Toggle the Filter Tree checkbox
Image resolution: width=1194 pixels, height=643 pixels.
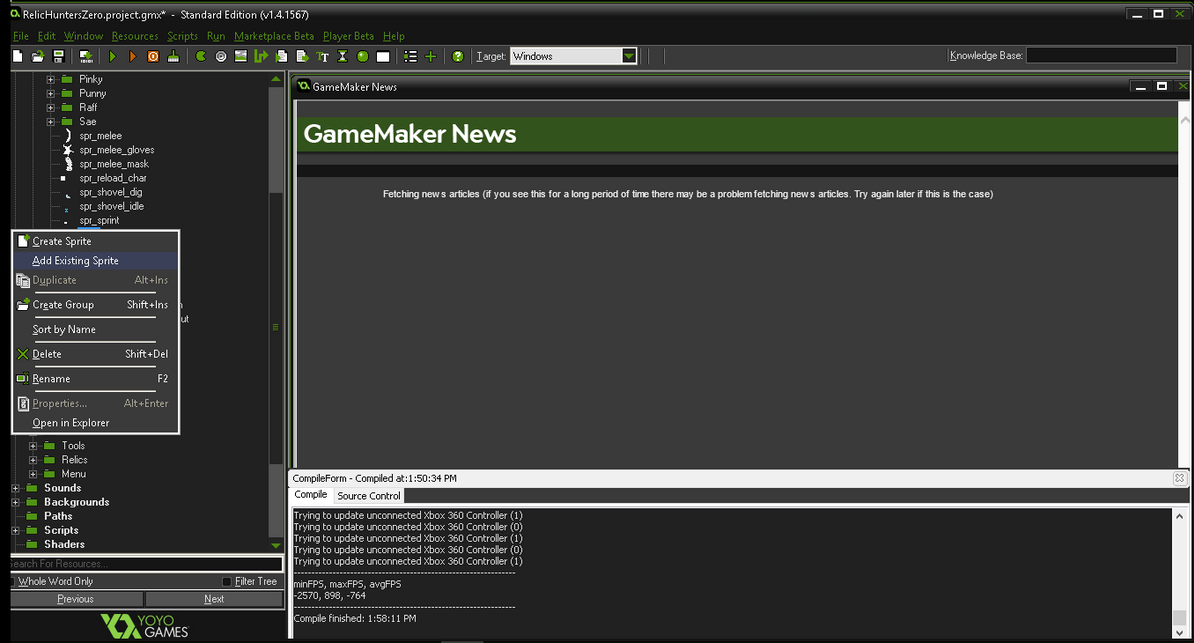(x=226, y=581)
